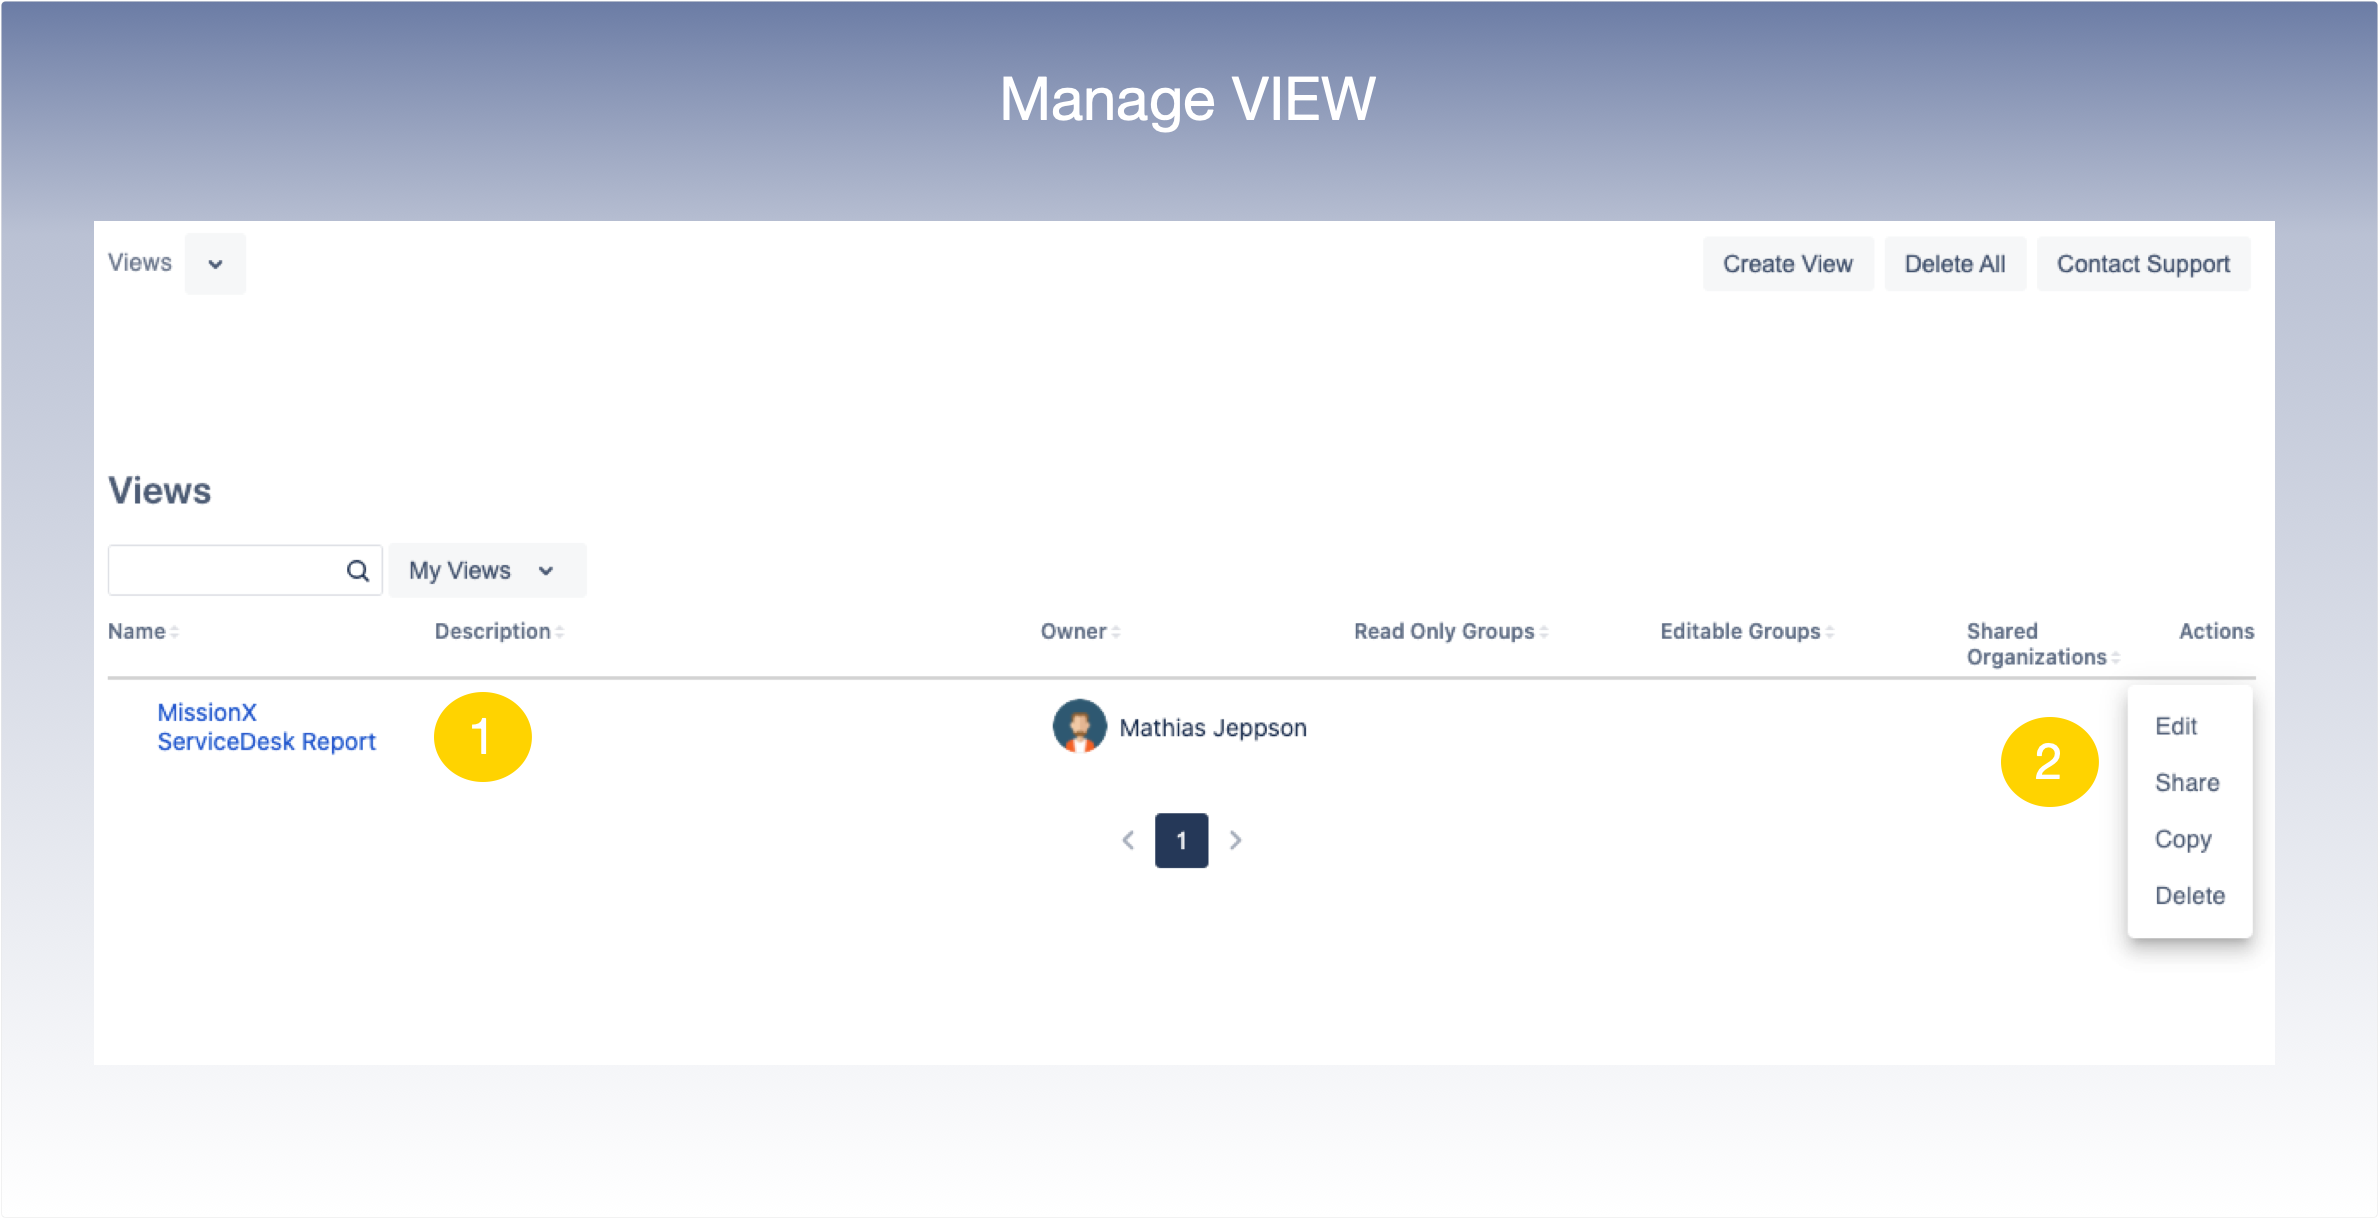Click the Create View button
2378x1218 pixels.
click(x=1788, y=263)
